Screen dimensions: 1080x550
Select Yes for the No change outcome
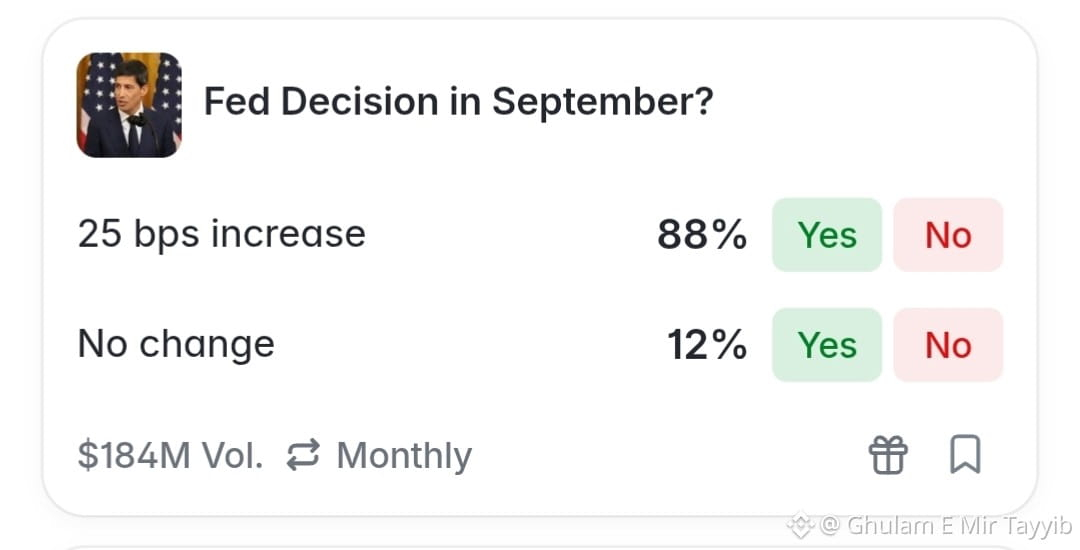pos(827,345)
